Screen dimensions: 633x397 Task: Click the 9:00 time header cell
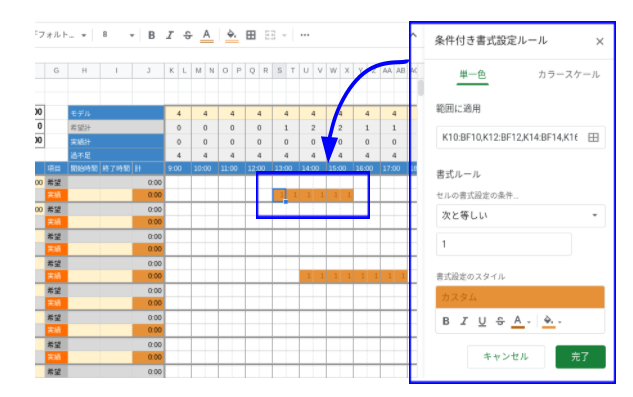pyautogui.click(x=178, y=168)
